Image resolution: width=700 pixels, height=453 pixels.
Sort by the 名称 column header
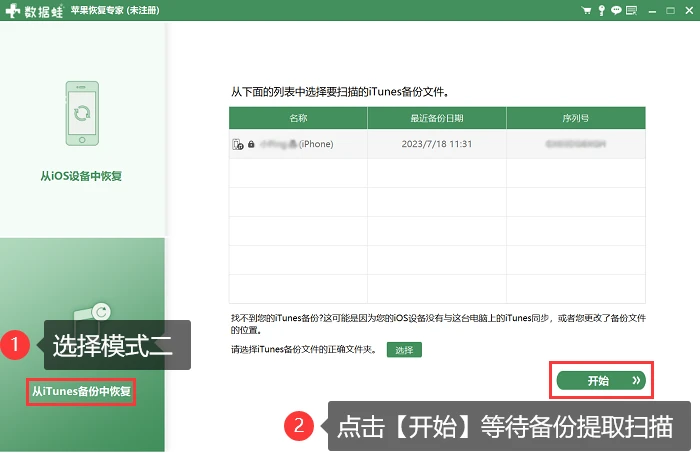pyautogui.click(x=298, y=118)
